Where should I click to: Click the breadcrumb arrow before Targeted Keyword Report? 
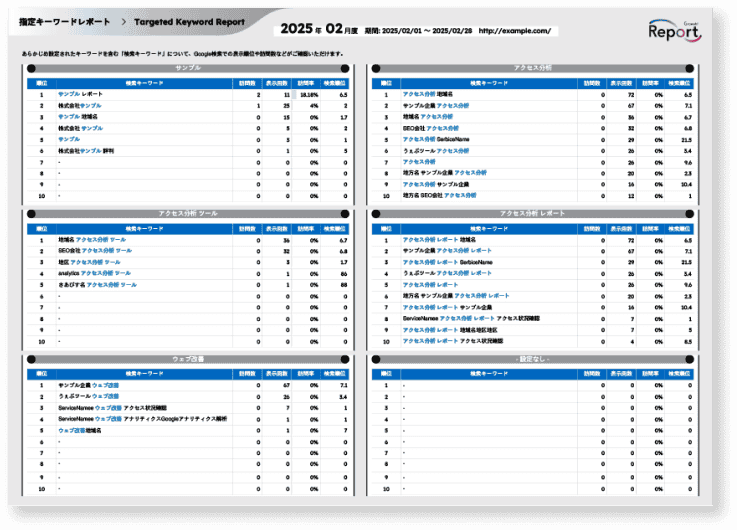click(x=122, y=21)
